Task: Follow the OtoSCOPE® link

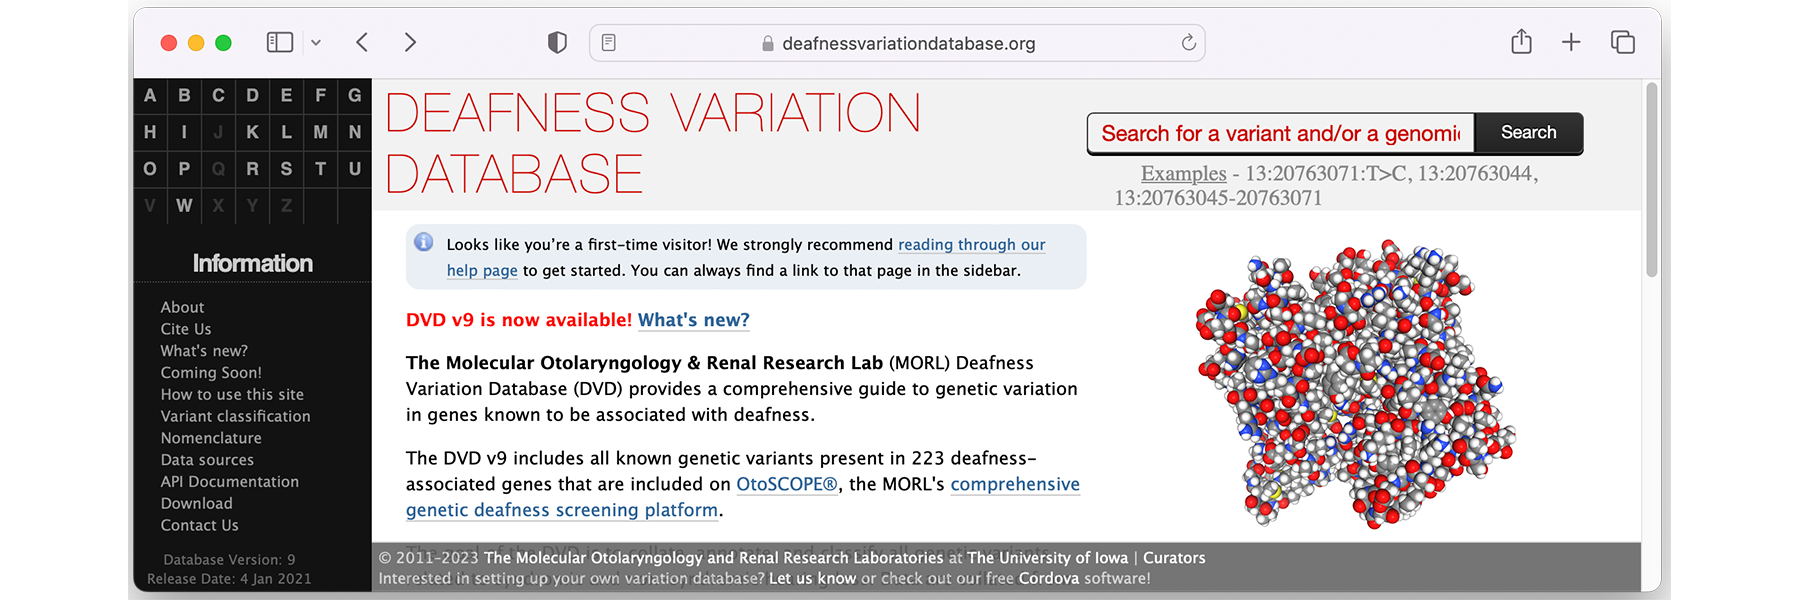Action: 786,484
